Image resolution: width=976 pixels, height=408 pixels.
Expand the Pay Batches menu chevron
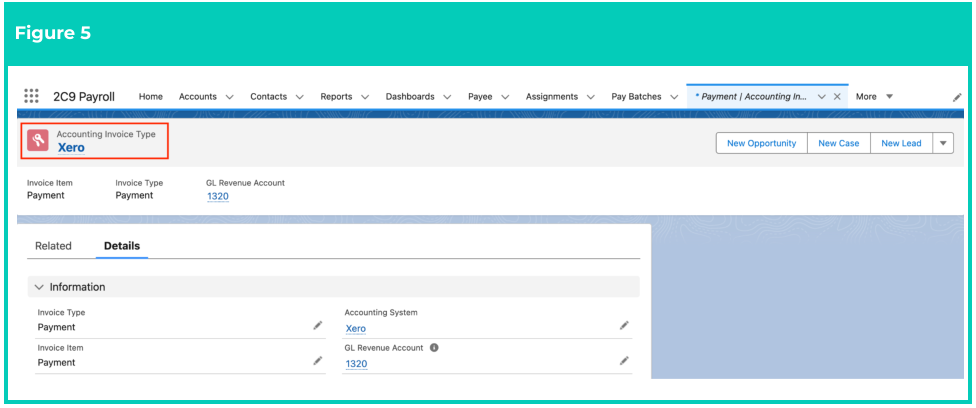coord(674,97)
